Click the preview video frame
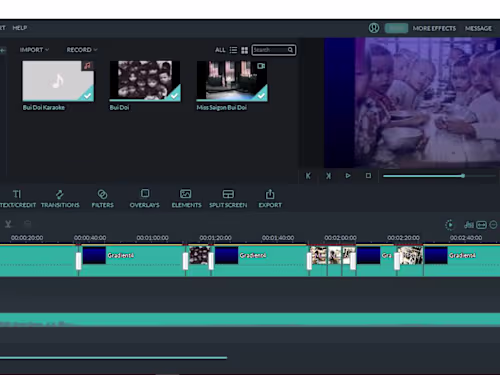 (x=412, y=103)
